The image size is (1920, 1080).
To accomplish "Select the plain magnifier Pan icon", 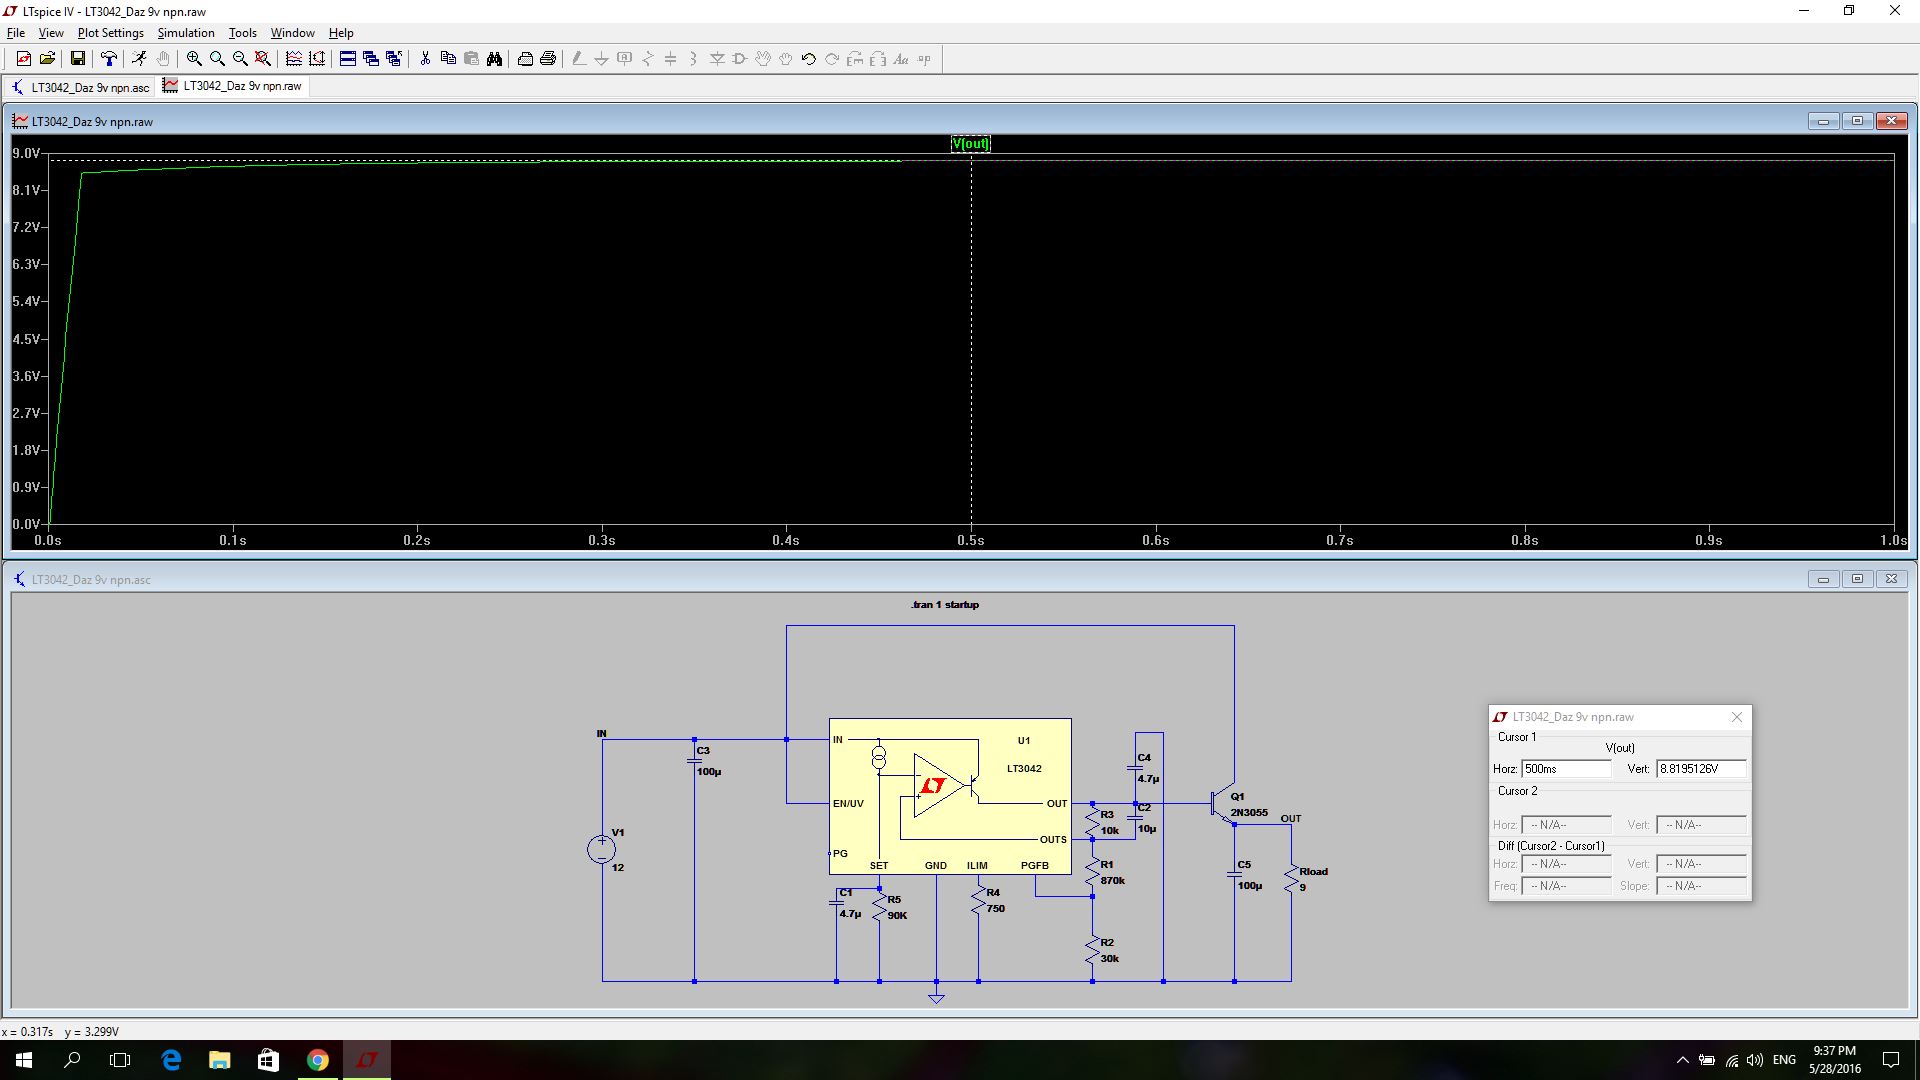I will coord(217,59).
